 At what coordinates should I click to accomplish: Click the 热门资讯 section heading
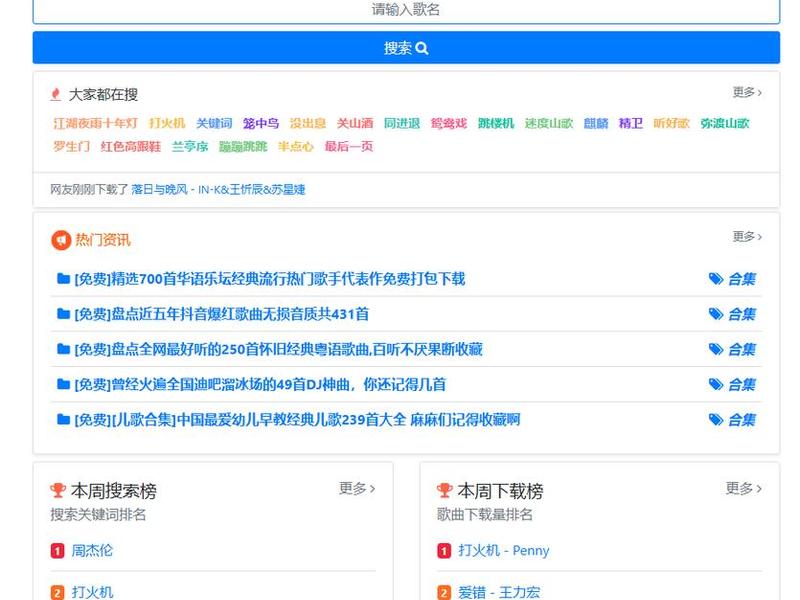click(x=103, y=240)
